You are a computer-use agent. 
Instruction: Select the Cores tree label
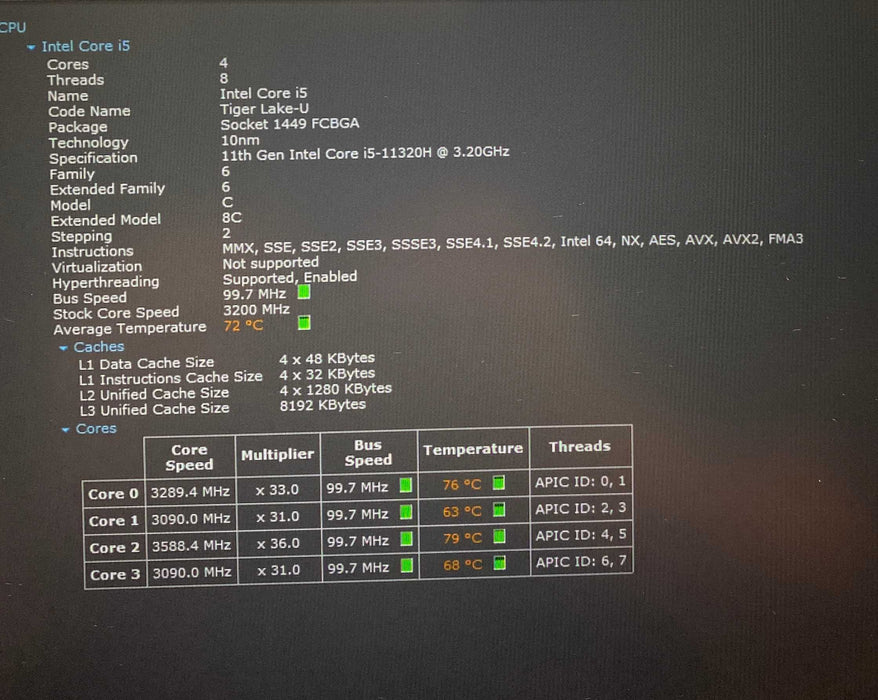(x=96, y=428)
